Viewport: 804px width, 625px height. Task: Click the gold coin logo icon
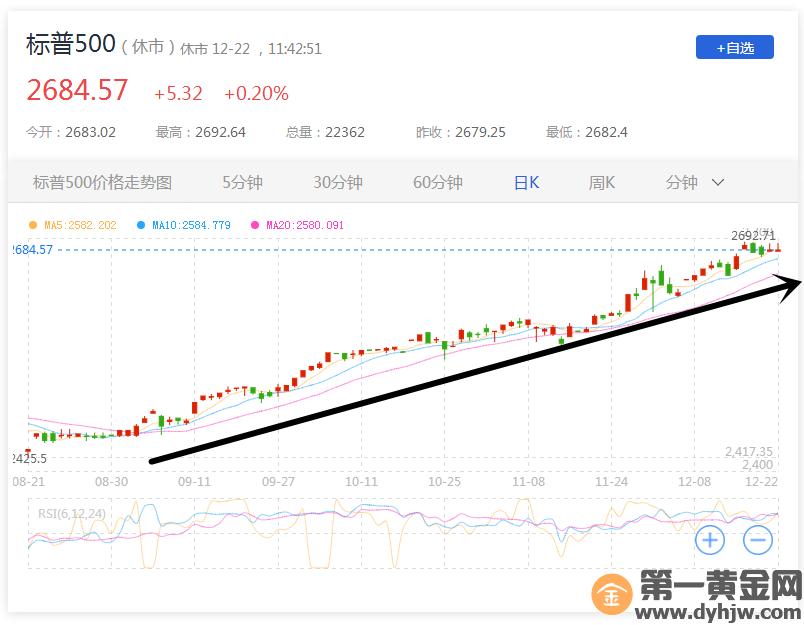(611, 596)
